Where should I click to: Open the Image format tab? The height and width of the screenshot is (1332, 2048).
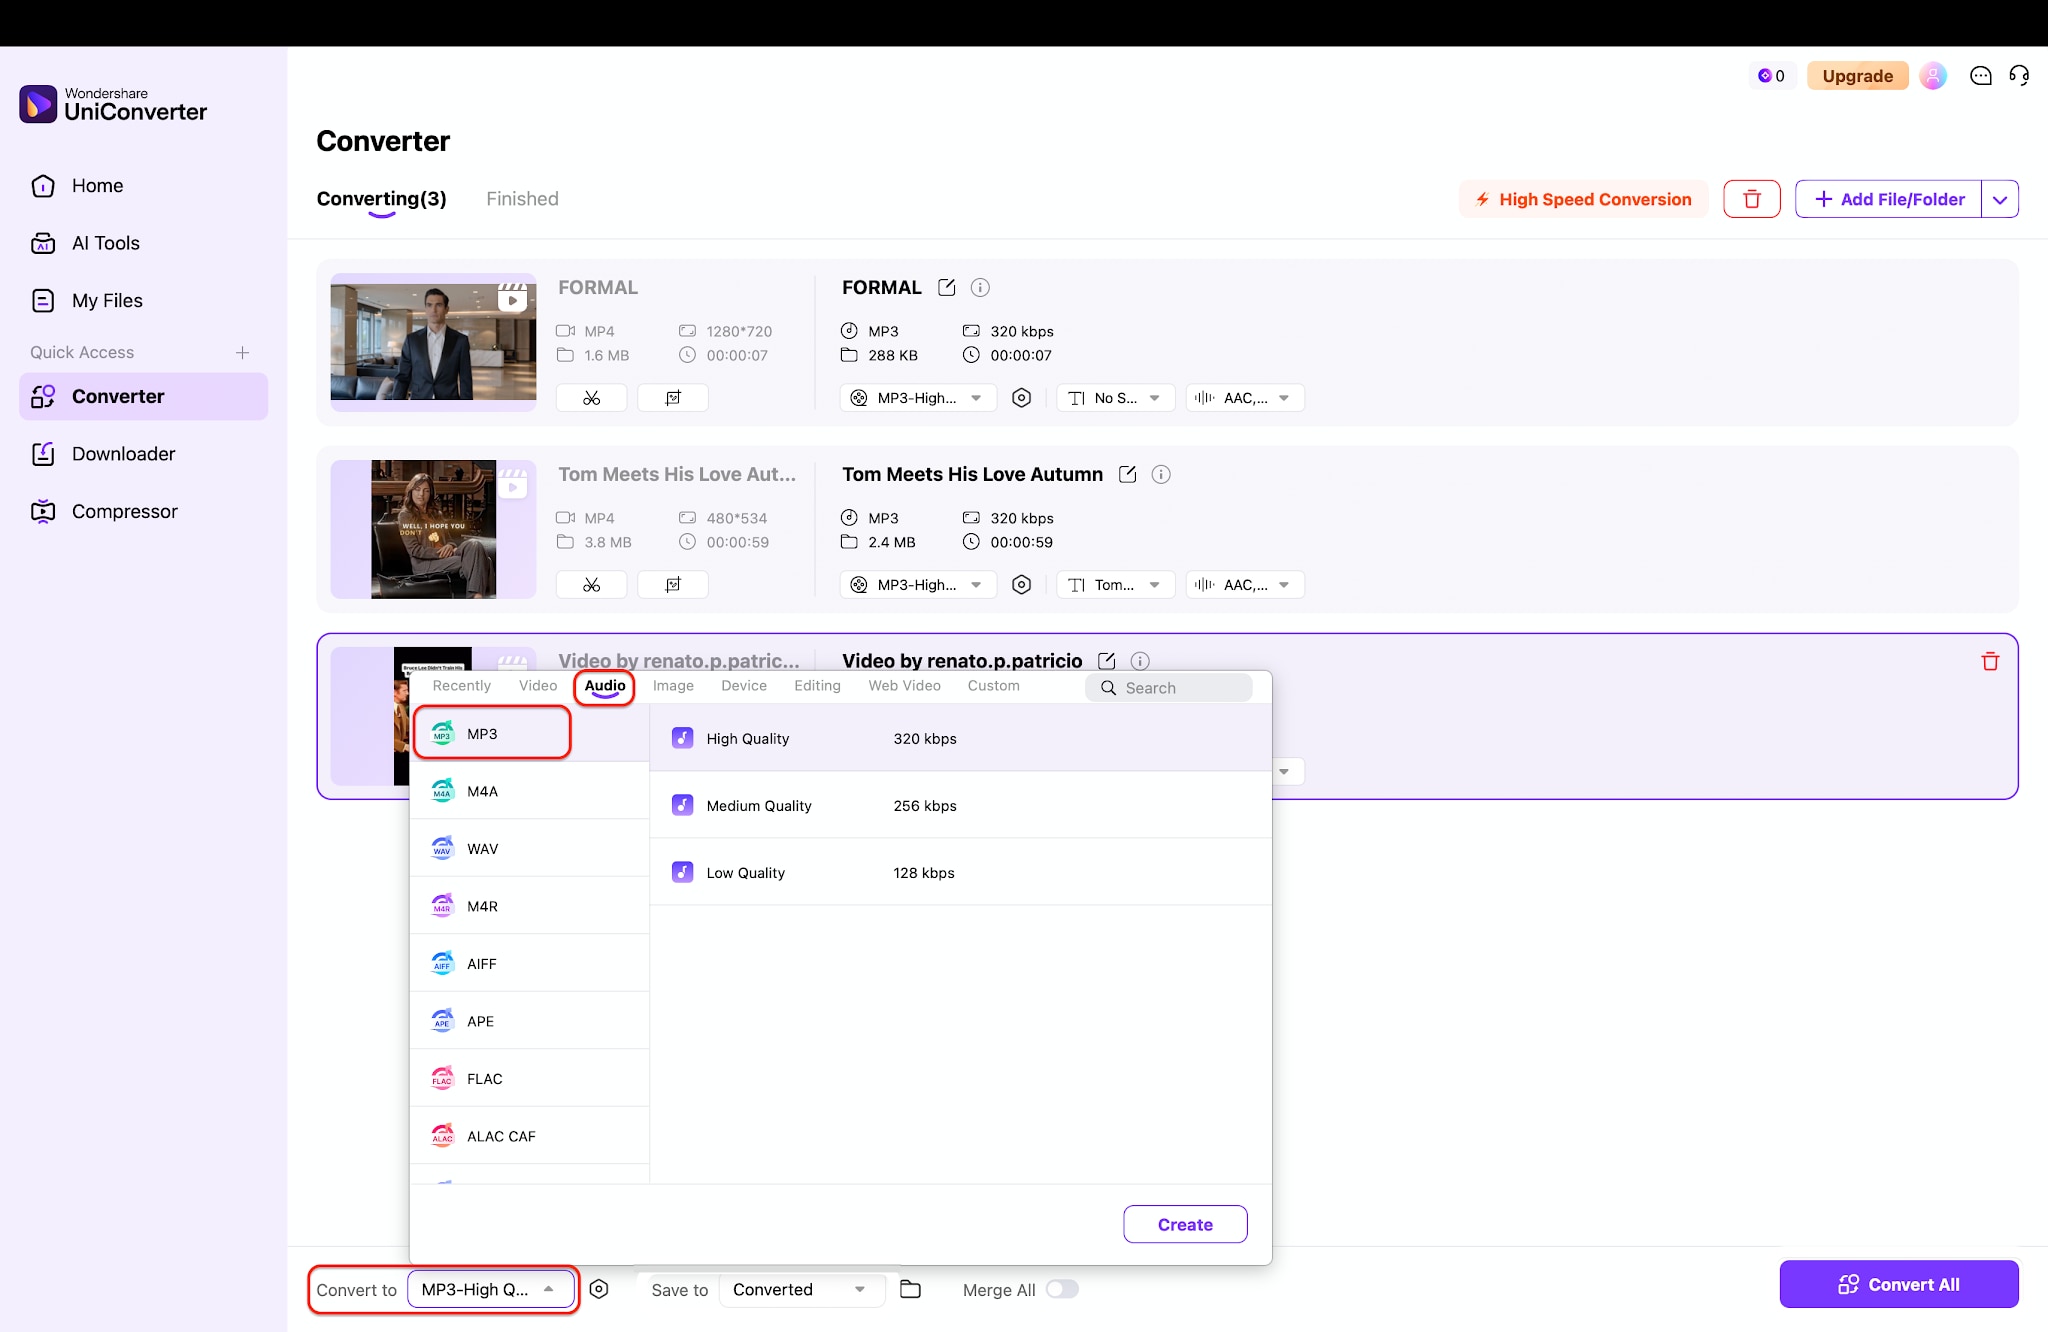[x=673, y=686]
